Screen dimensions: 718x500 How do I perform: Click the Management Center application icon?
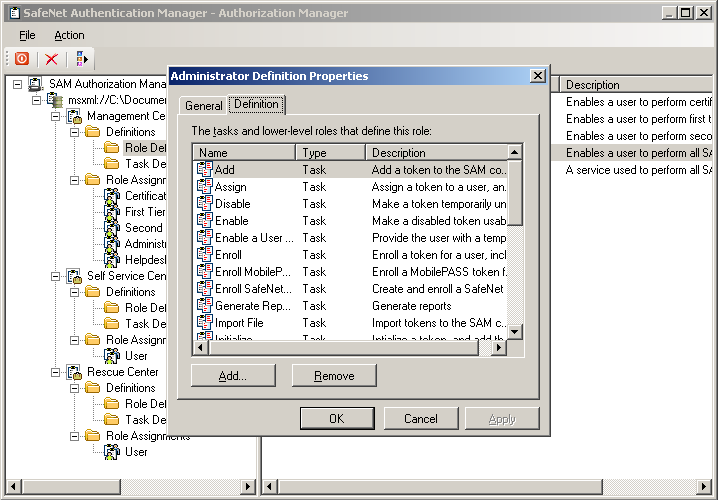click(74, 116)
